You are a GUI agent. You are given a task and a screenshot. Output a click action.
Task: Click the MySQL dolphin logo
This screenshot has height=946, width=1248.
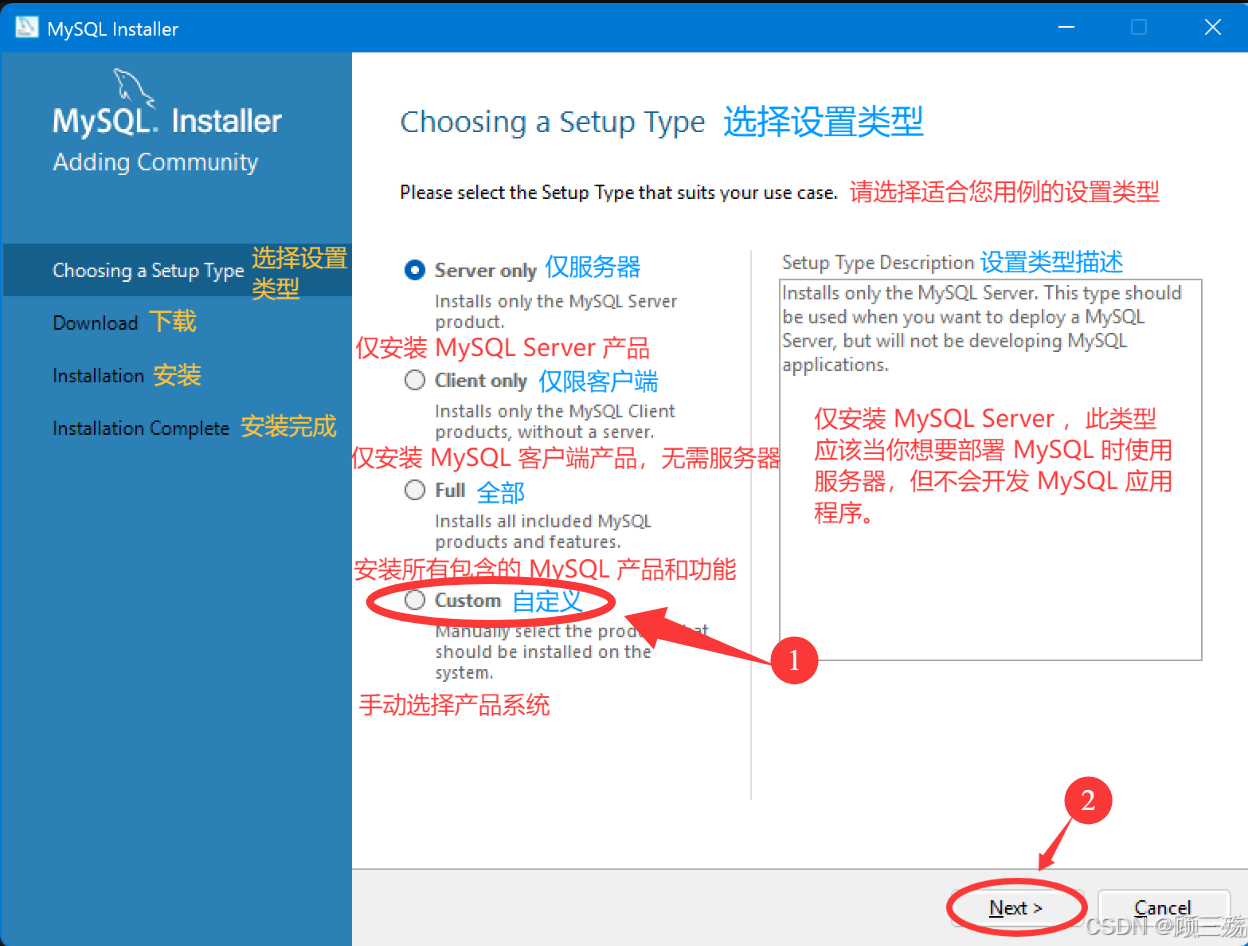[136, 88]
